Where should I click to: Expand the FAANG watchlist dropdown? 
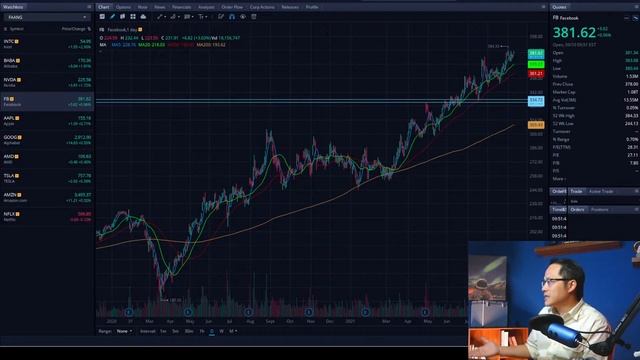[47, 17]
